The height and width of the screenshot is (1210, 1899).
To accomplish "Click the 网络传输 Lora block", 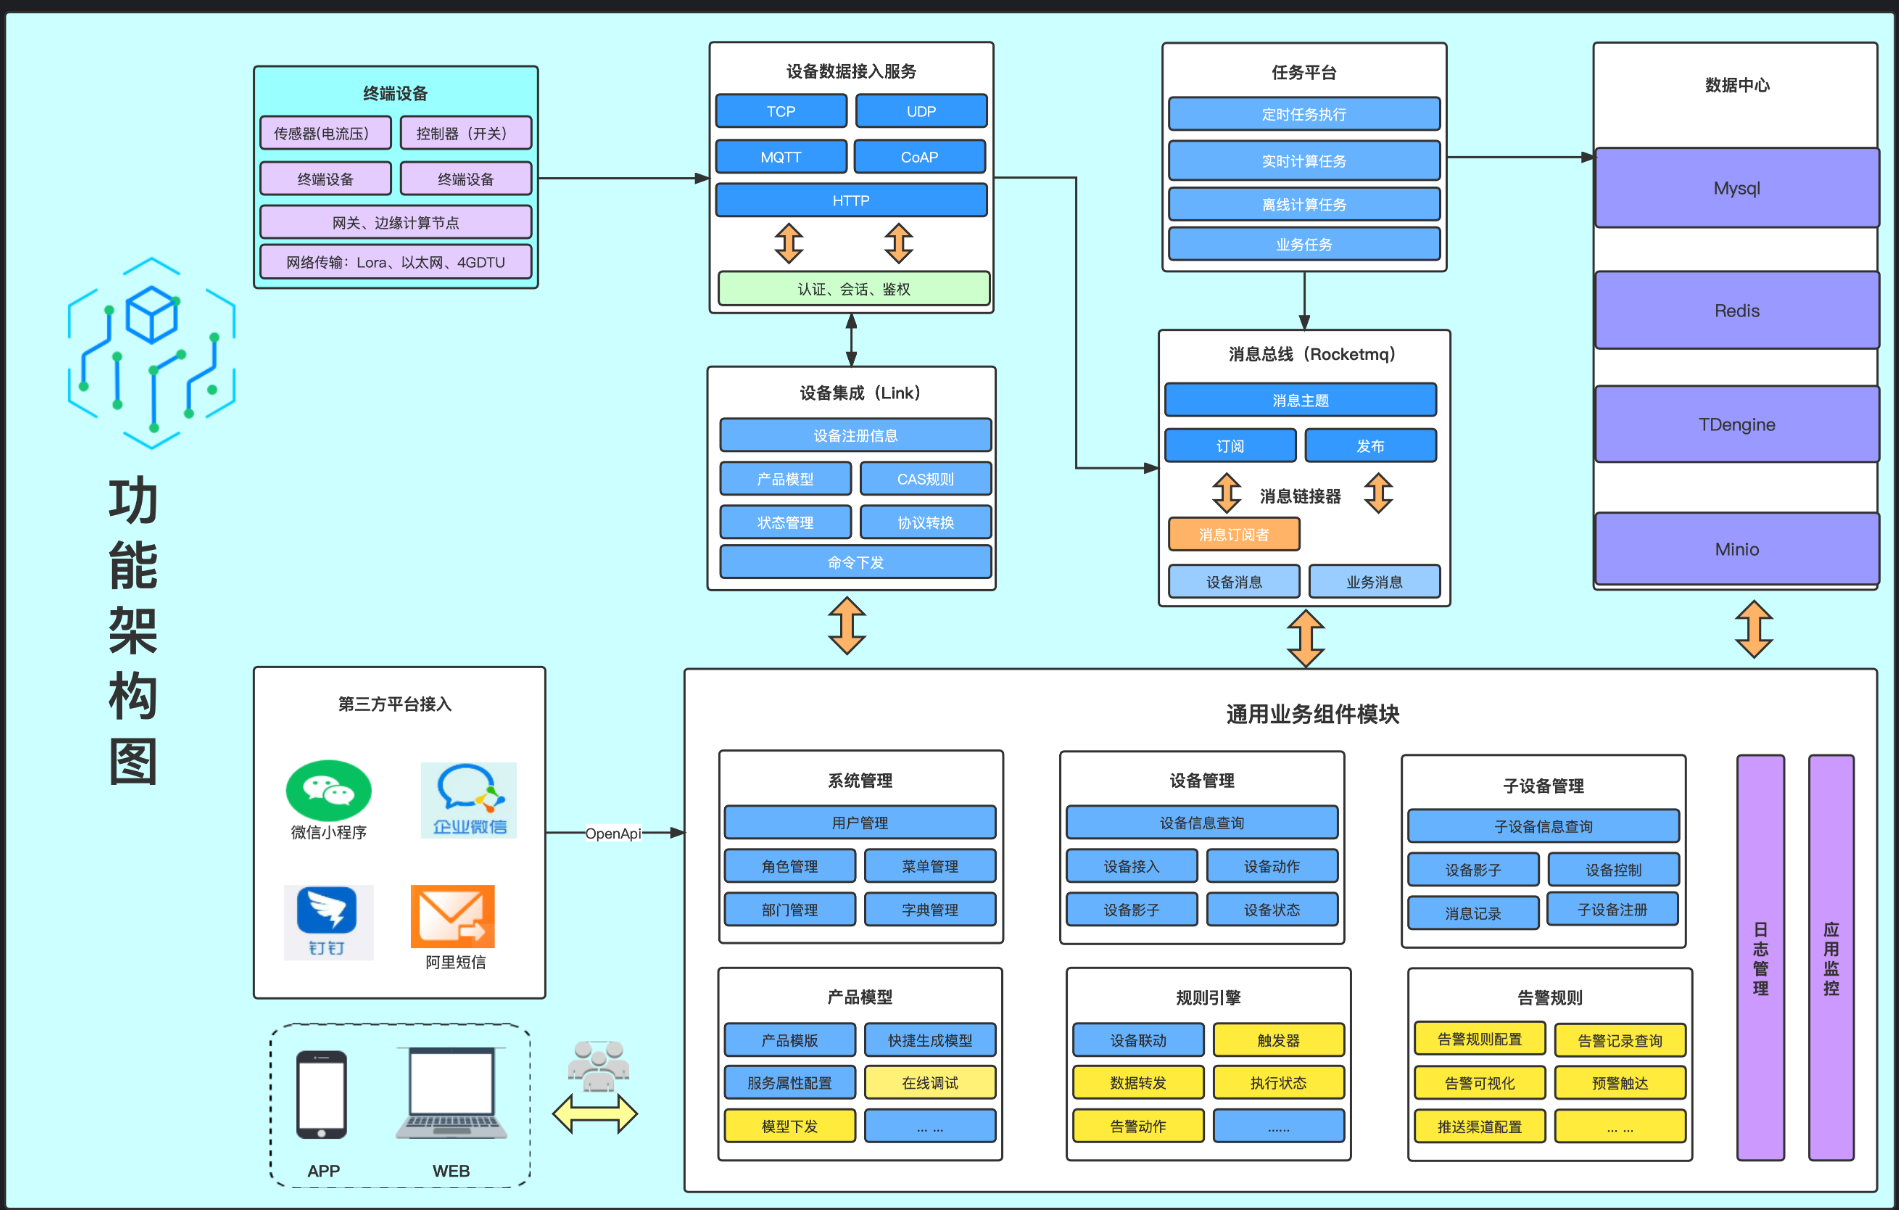I will click(x=396, y=262).
